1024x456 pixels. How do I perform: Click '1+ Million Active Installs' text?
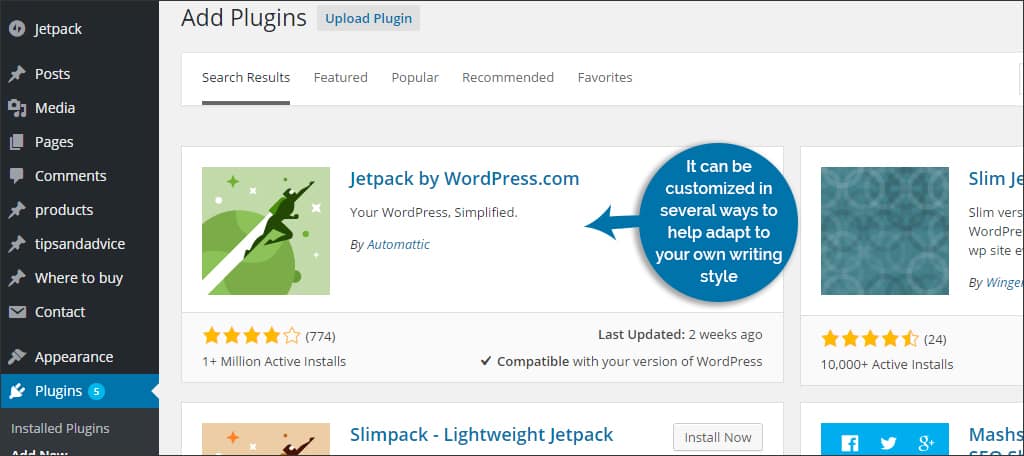274,362
